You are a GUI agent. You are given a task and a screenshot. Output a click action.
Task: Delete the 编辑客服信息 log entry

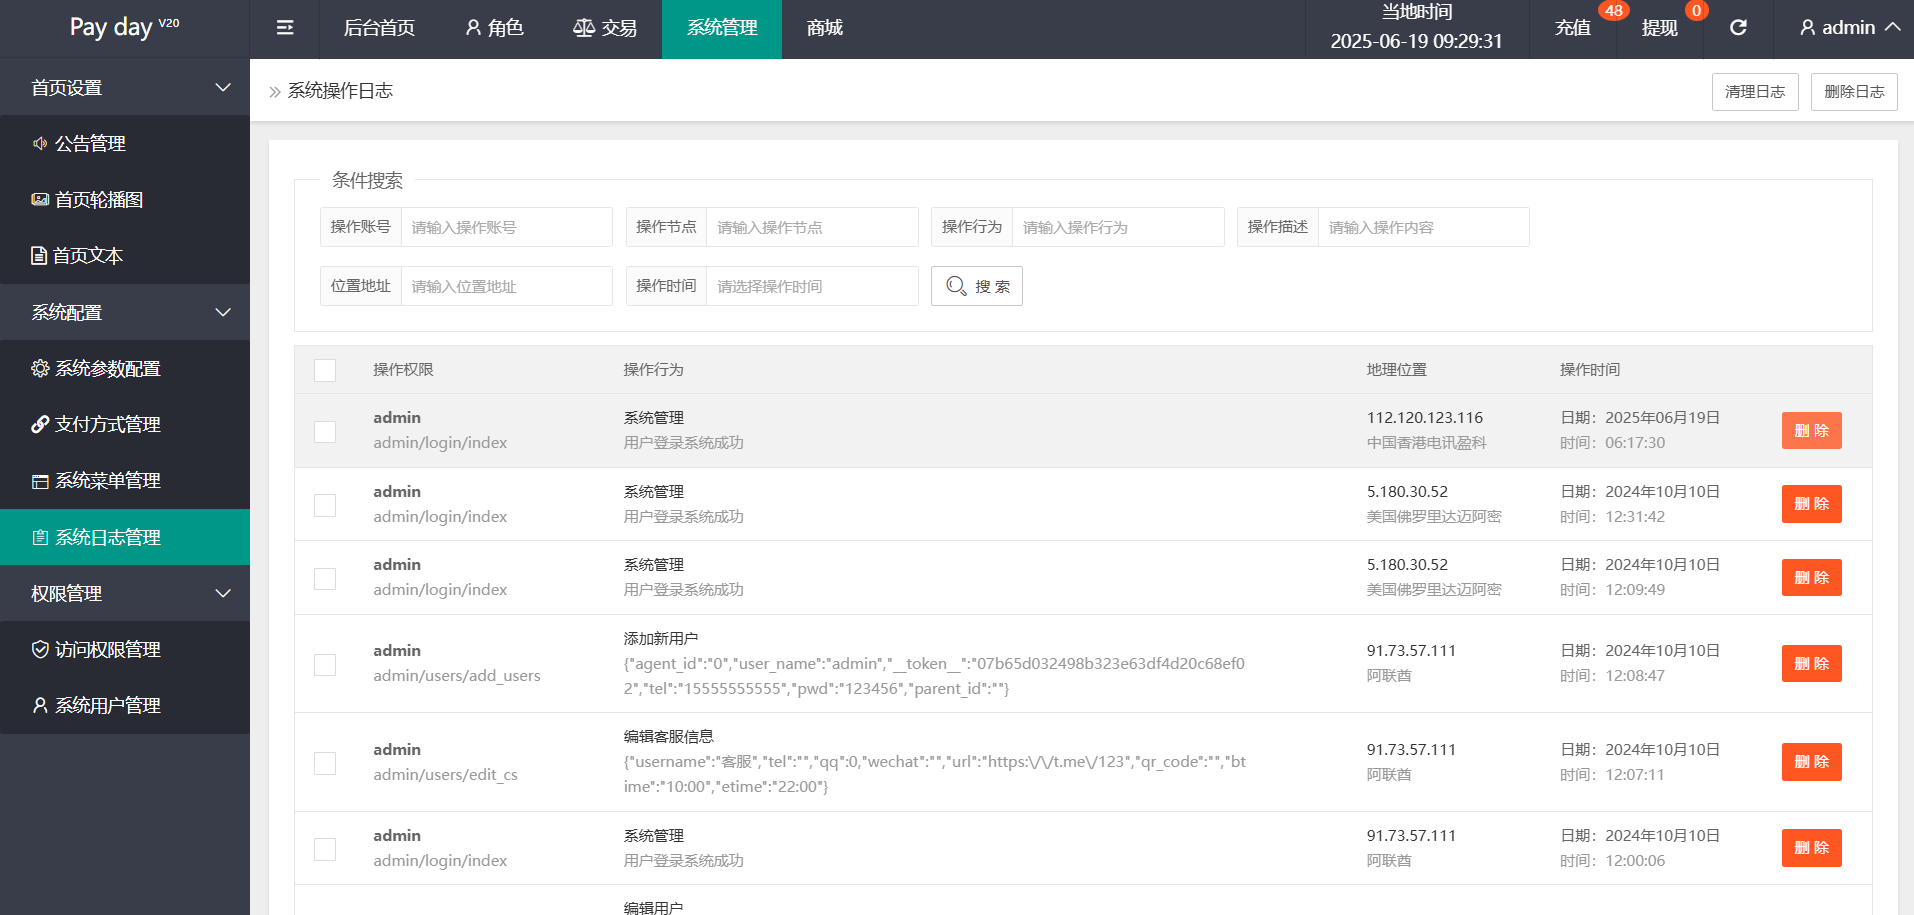(x=1812, y=762)
